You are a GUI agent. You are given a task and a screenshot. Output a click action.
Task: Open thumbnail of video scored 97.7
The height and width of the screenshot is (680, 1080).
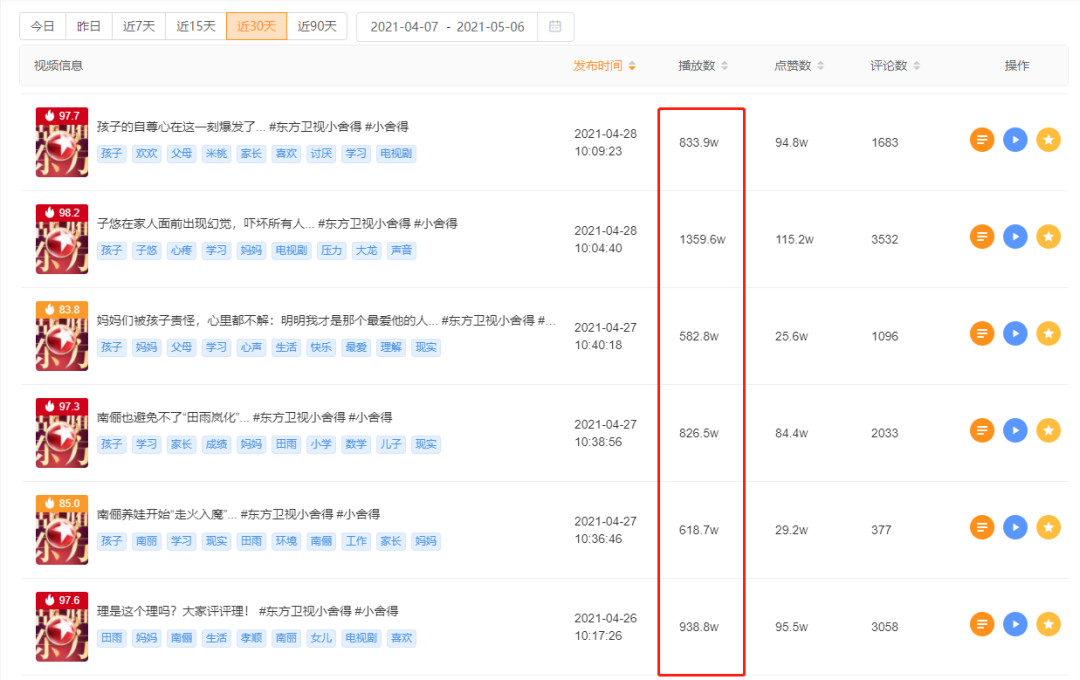point(62,142)
